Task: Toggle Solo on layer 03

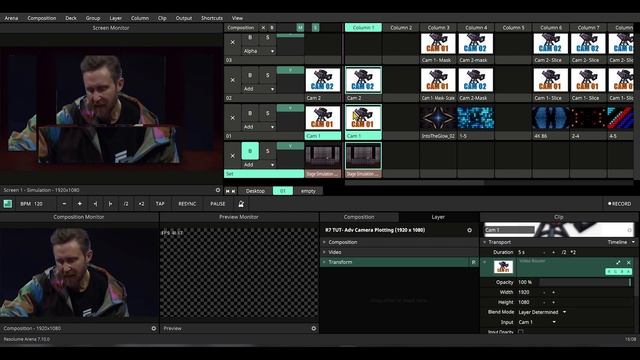Action: tap(268, 38)
